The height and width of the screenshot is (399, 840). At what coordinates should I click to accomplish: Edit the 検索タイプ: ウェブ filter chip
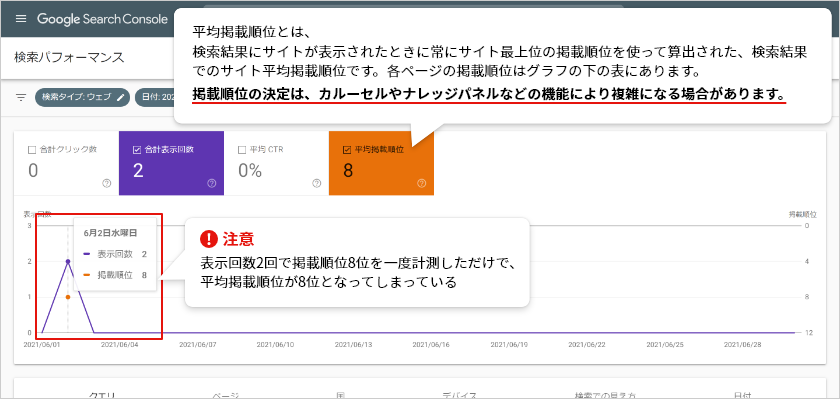click(x=82, y=97)
